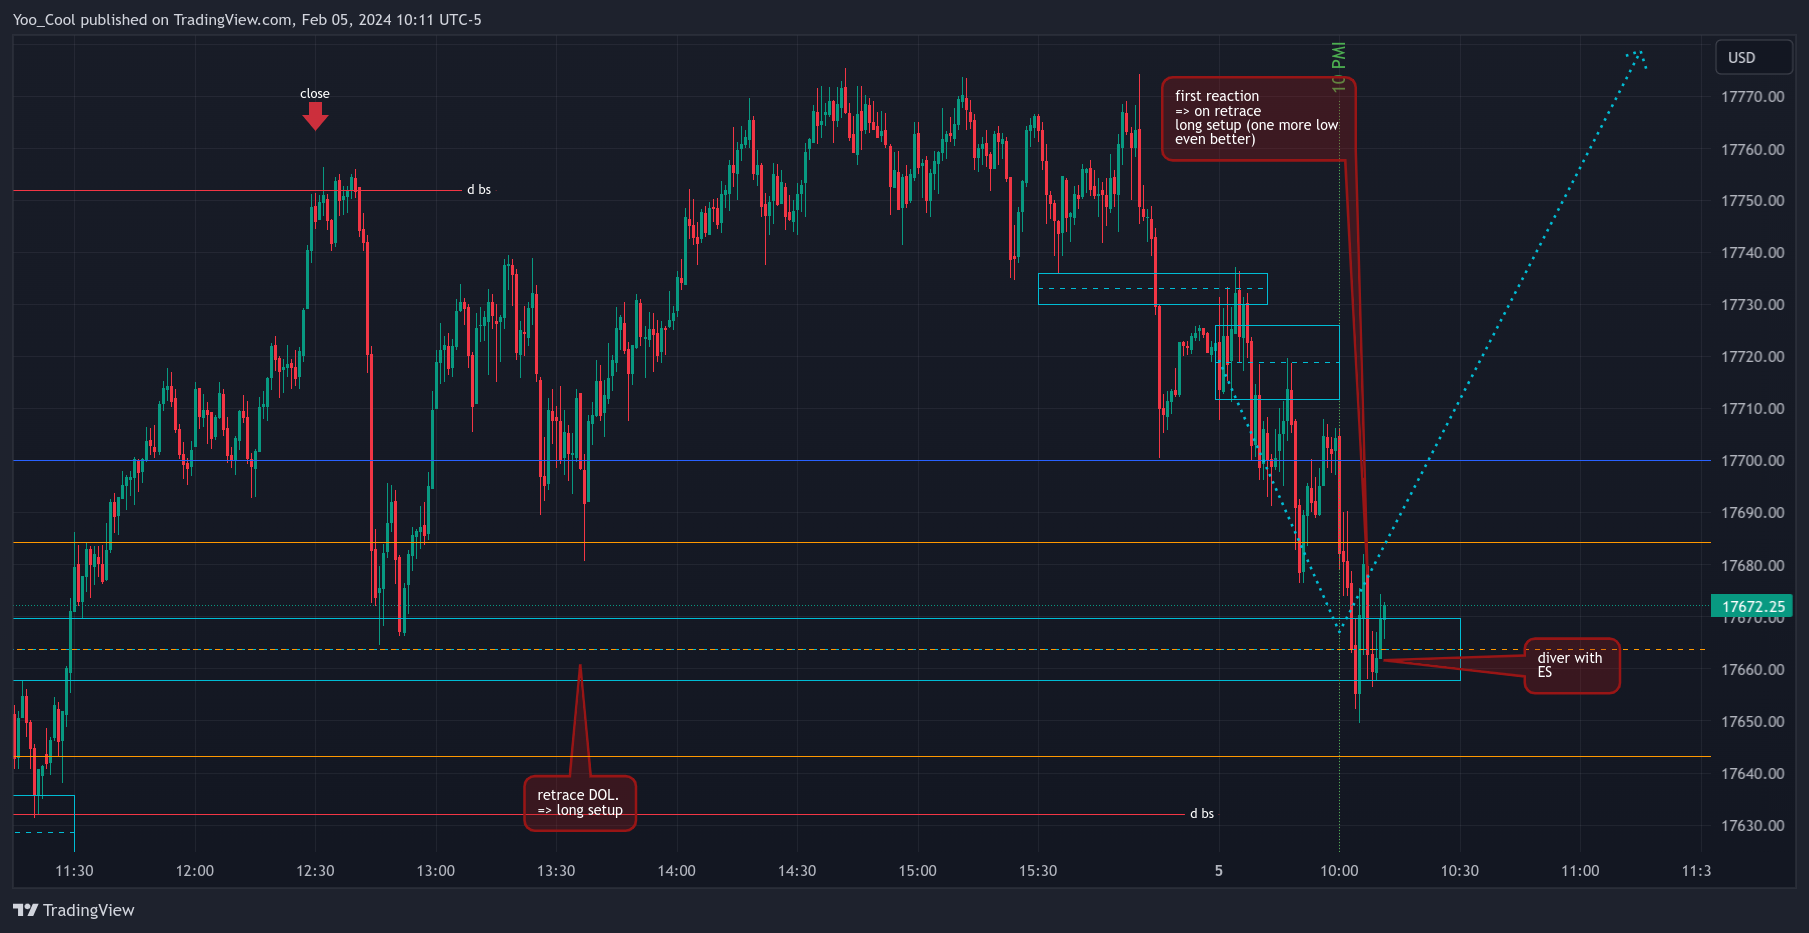Click the 'close' text above the red arrow
Image resolution: width=1809 pixels, height=933 pixels.
coord(315,94)
